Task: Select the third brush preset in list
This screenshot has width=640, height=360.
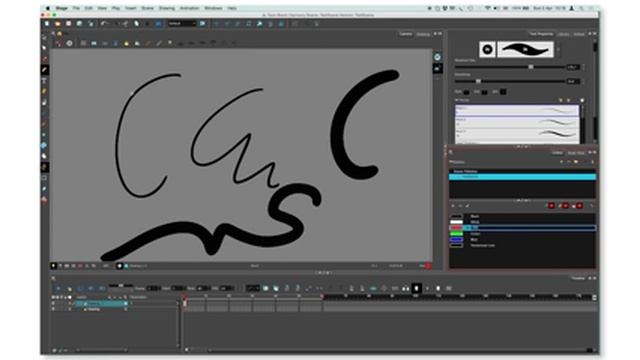Action: [x=517, y=133]
